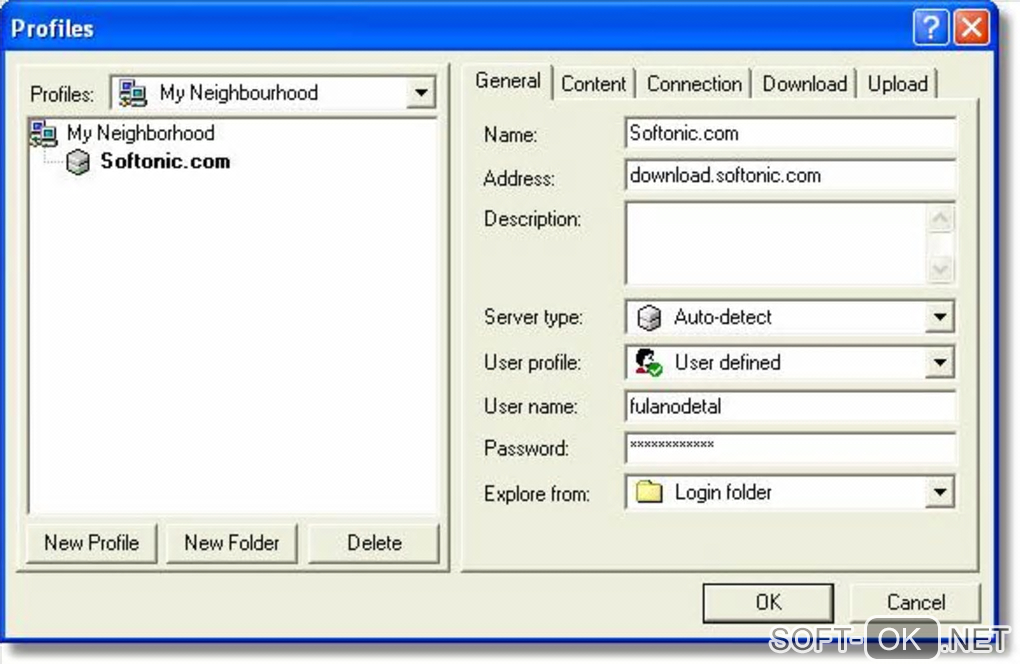Expand the Explore from dropdown arrow
The image size is (1020, 664).
(939, 492)
